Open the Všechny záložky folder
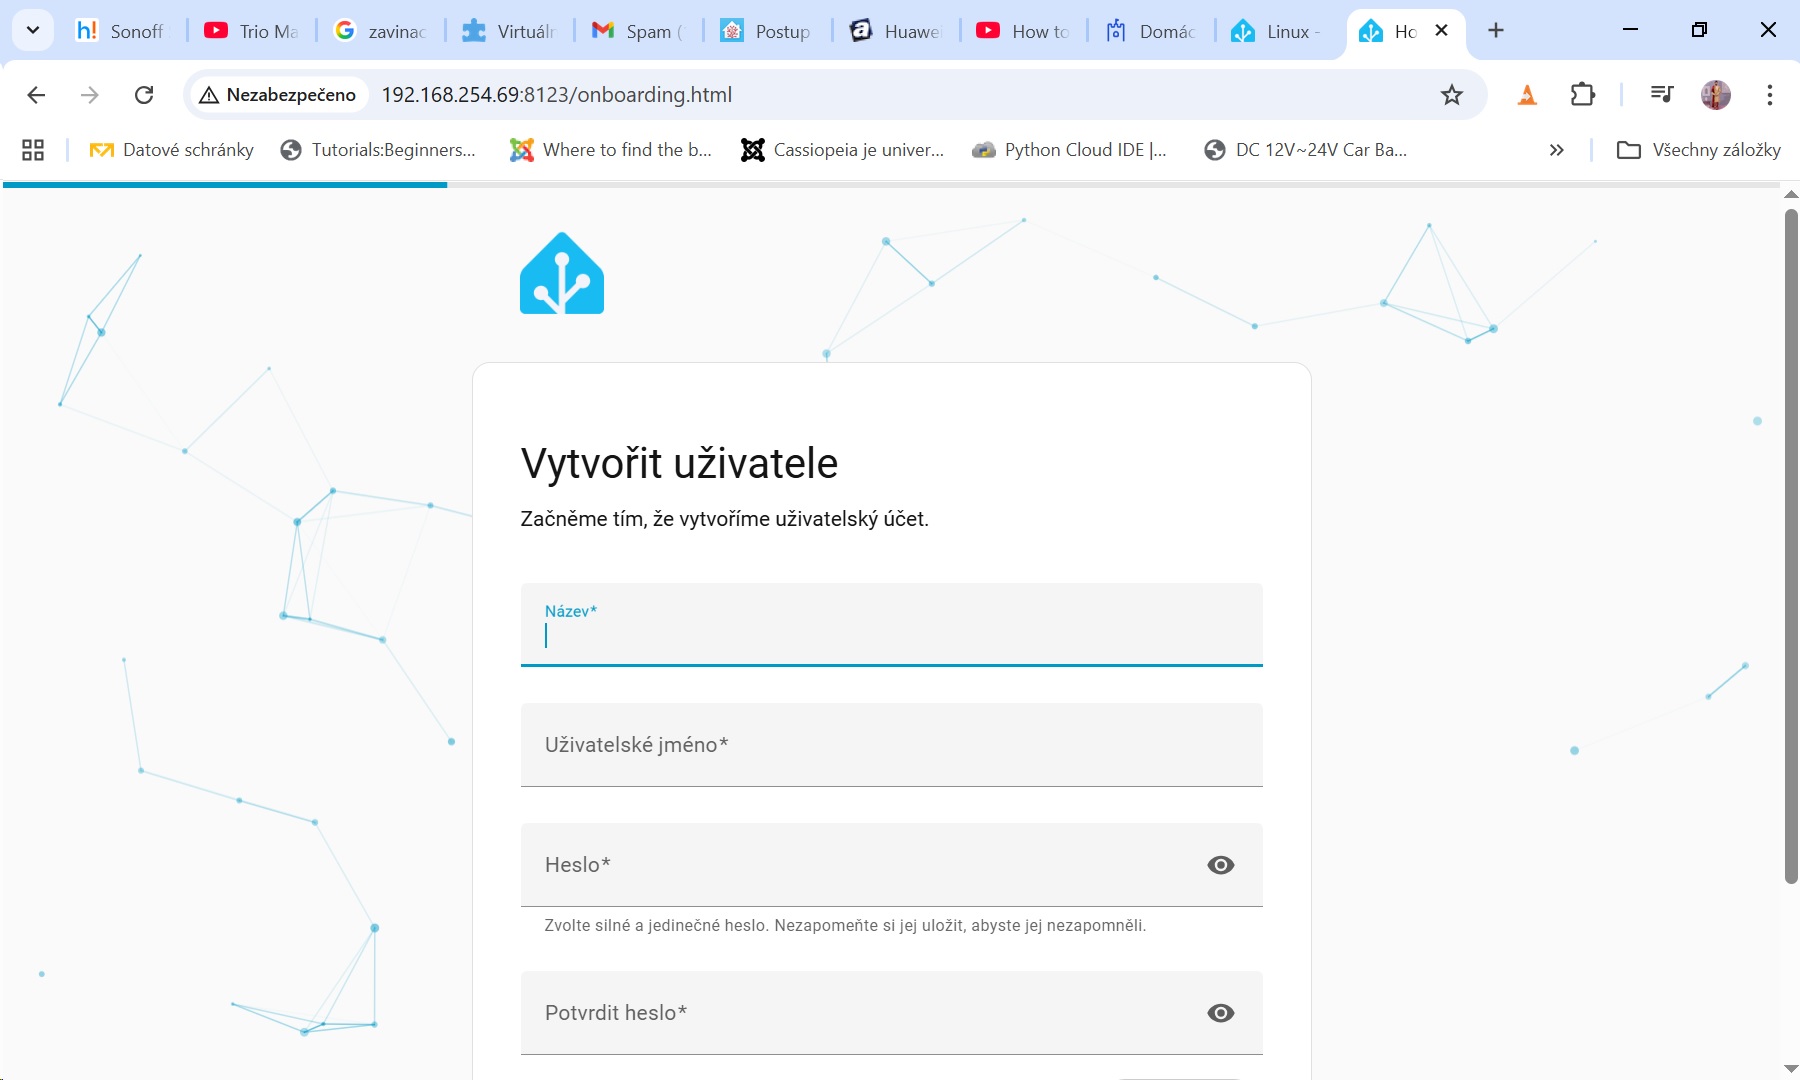1800x1080 pixels. point(1699,150)
